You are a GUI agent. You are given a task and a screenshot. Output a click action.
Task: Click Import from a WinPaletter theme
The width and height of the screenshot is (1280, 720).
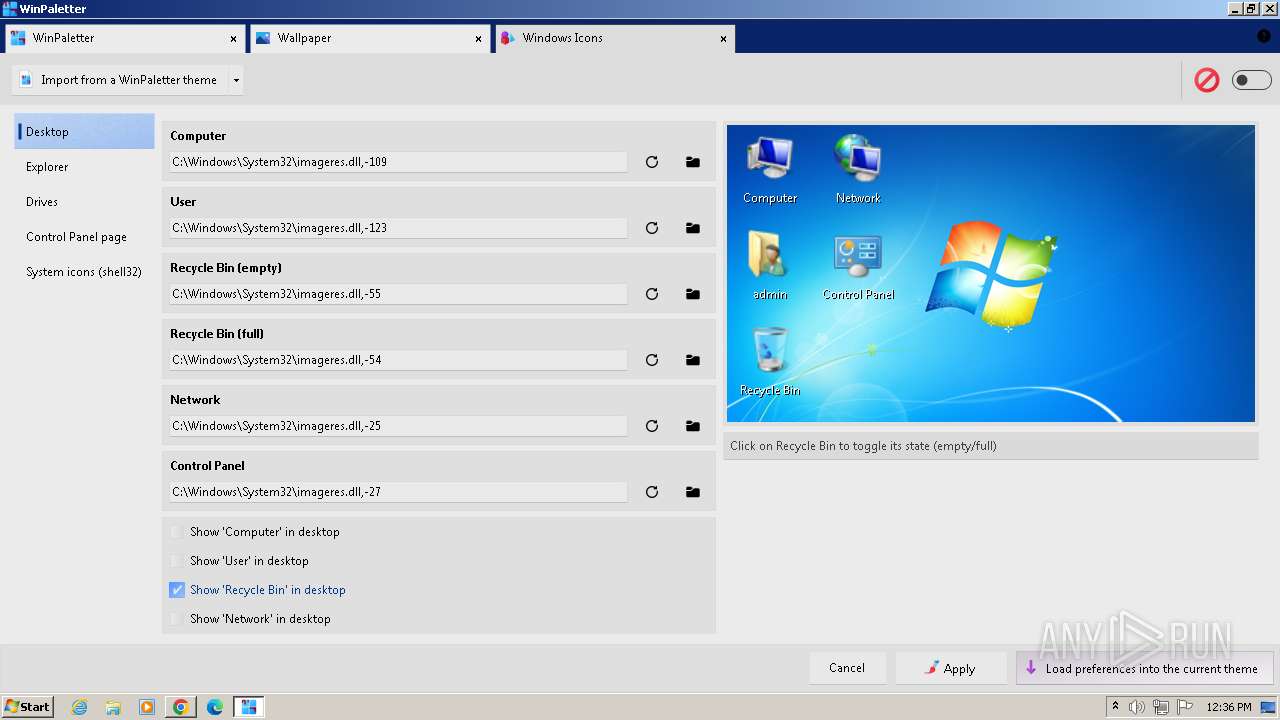click(120, 80)
